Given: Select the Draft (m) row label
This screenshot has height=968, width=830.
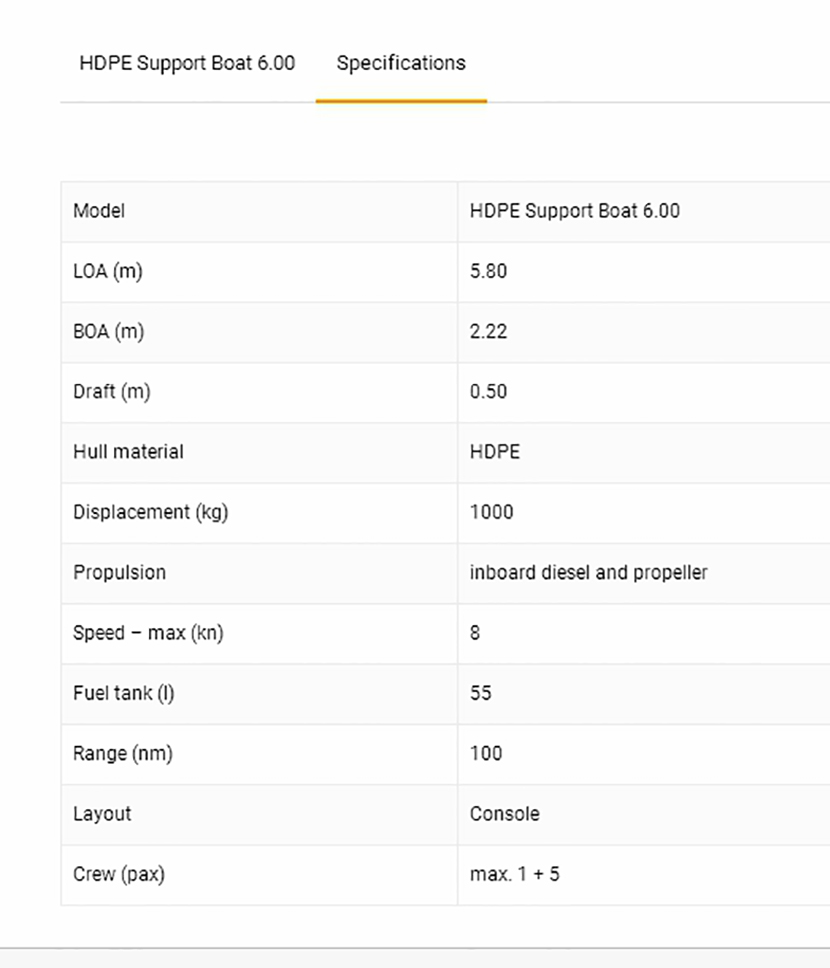Looking at the screenshot, I should click(x=111, y=391).
